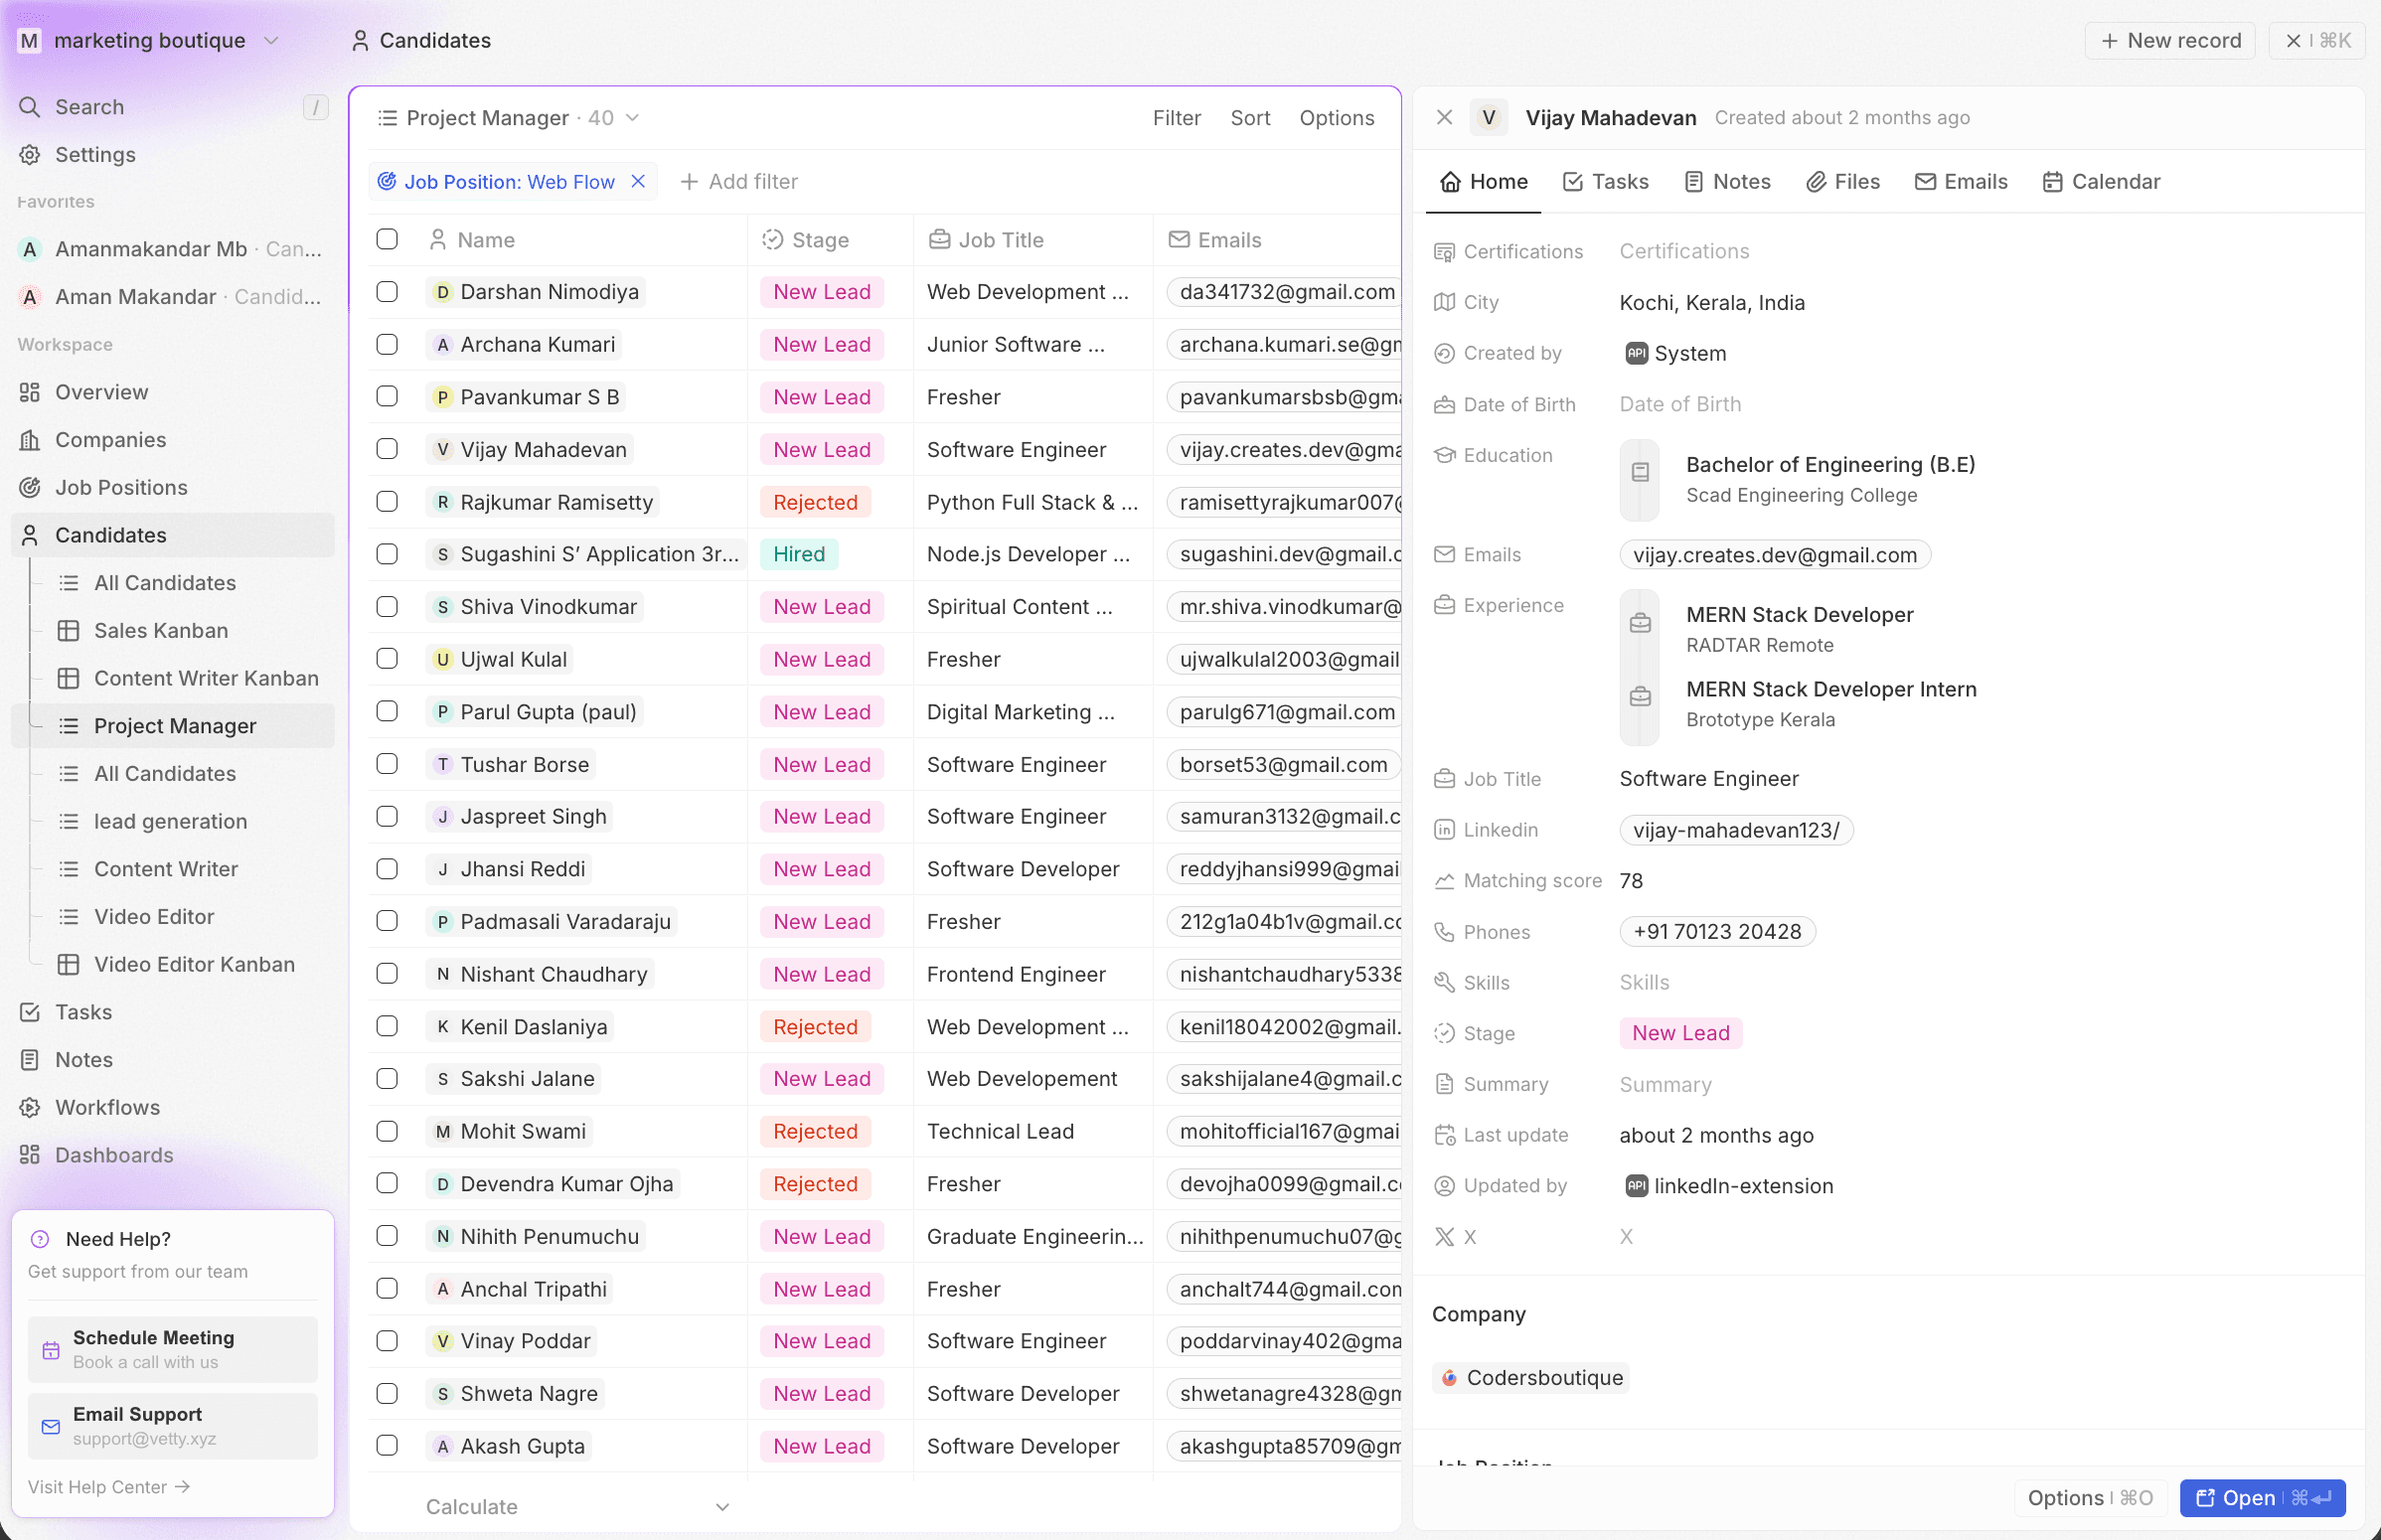Viewport: 2381px width, 1540px height.
Task: Click the Emails column envelope icon
Action: click(1179, 240)
